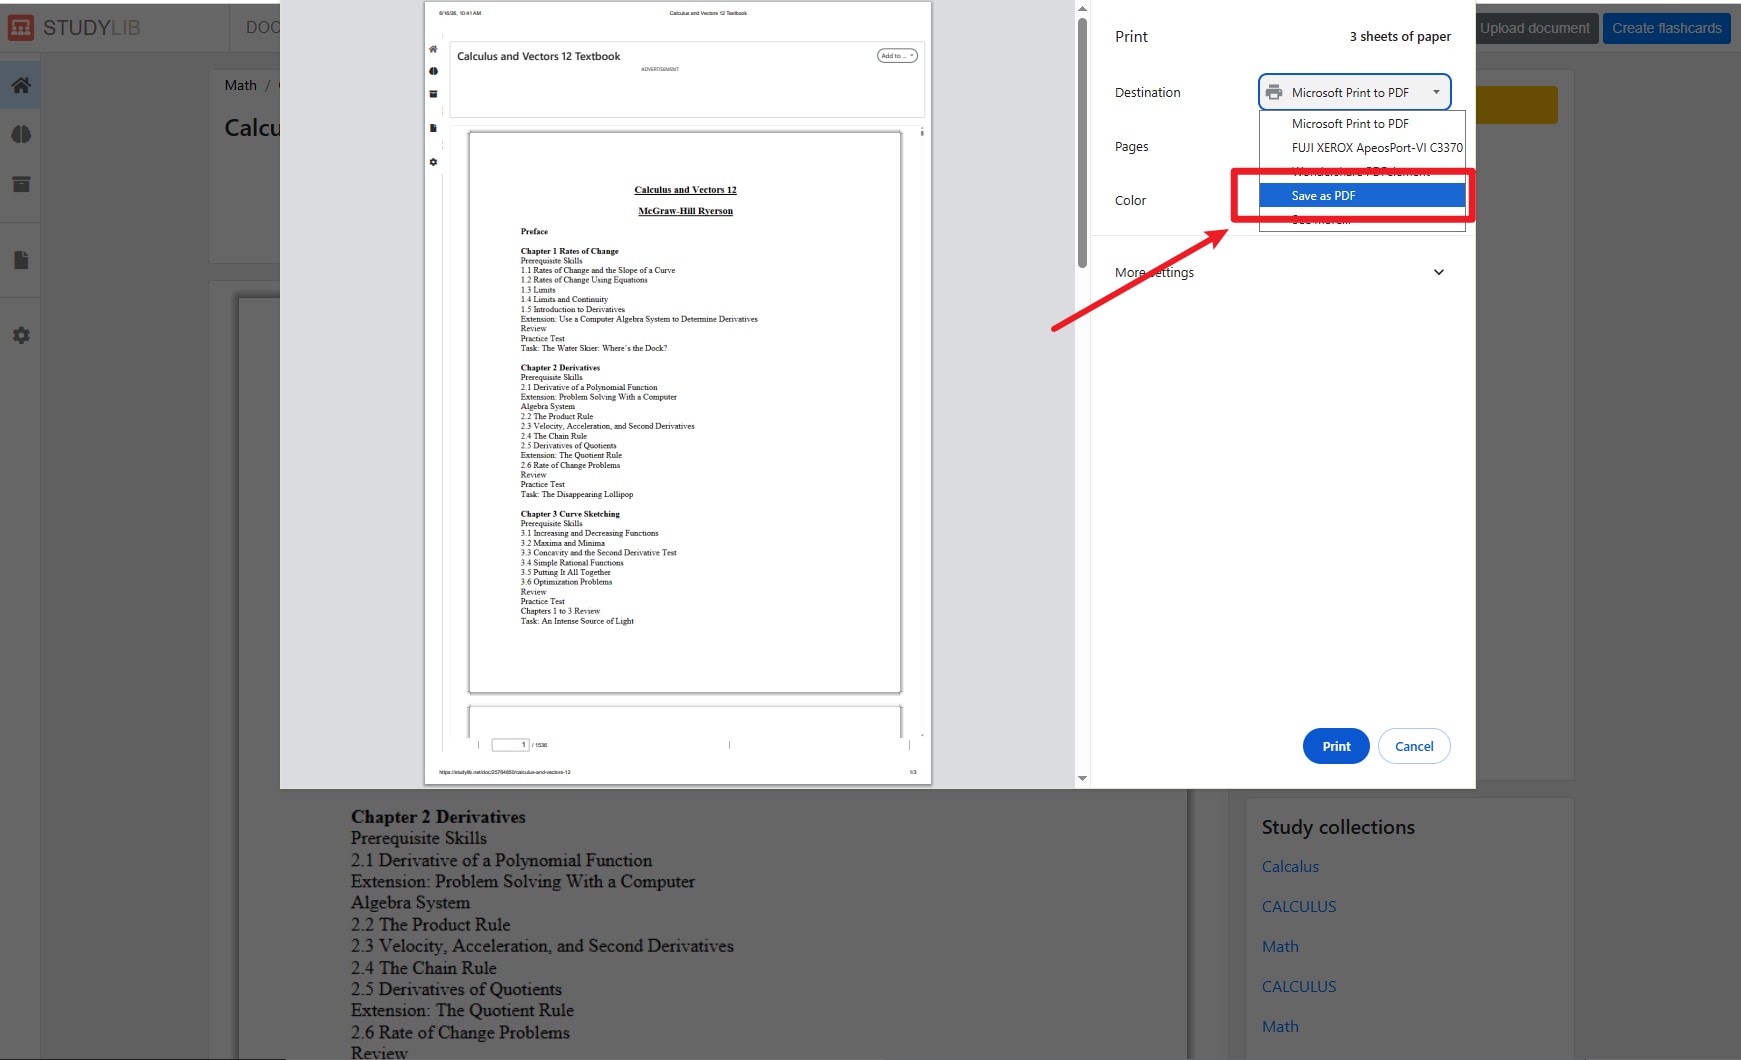The width and height of the screenshot is (1741, 1060).
Task: Click preview scrollbar up arrow
Action: 1082,8
